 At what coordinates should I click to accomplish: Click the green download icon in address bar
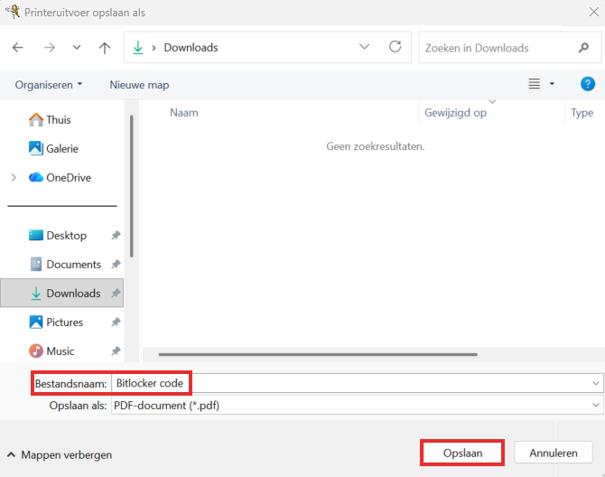pos(138,47)
